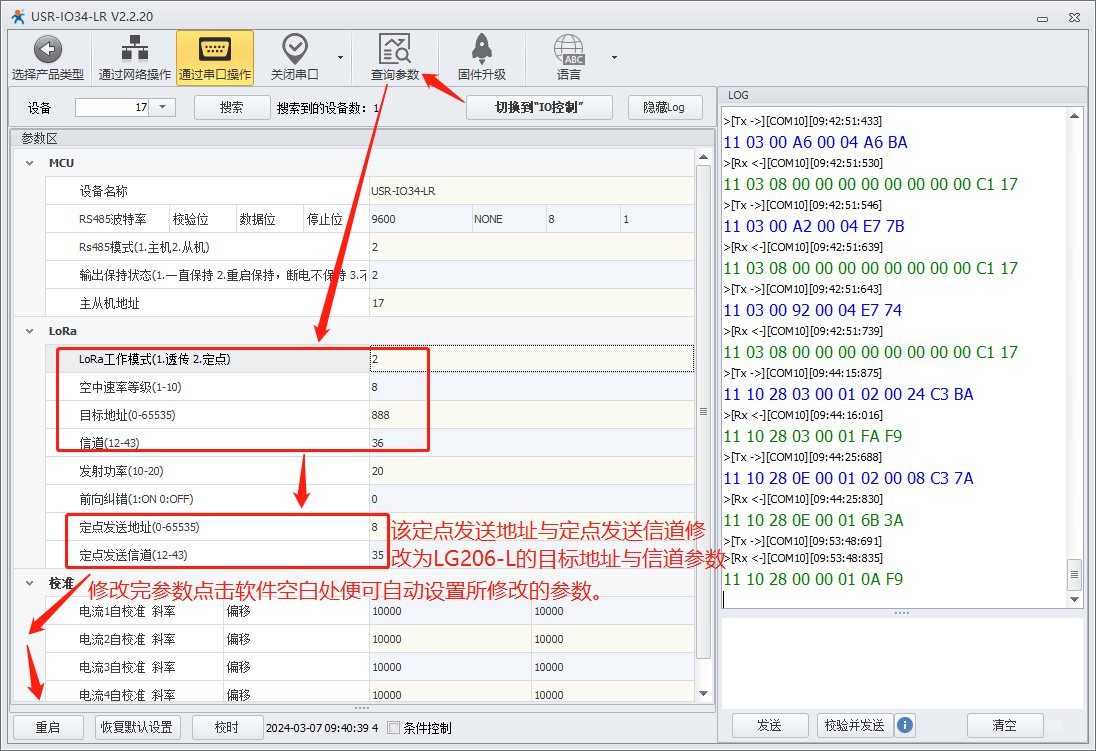This screenshot has height=751, width=1096.
Task: Close the USR-IO34-LR window
Action: 1074,17
